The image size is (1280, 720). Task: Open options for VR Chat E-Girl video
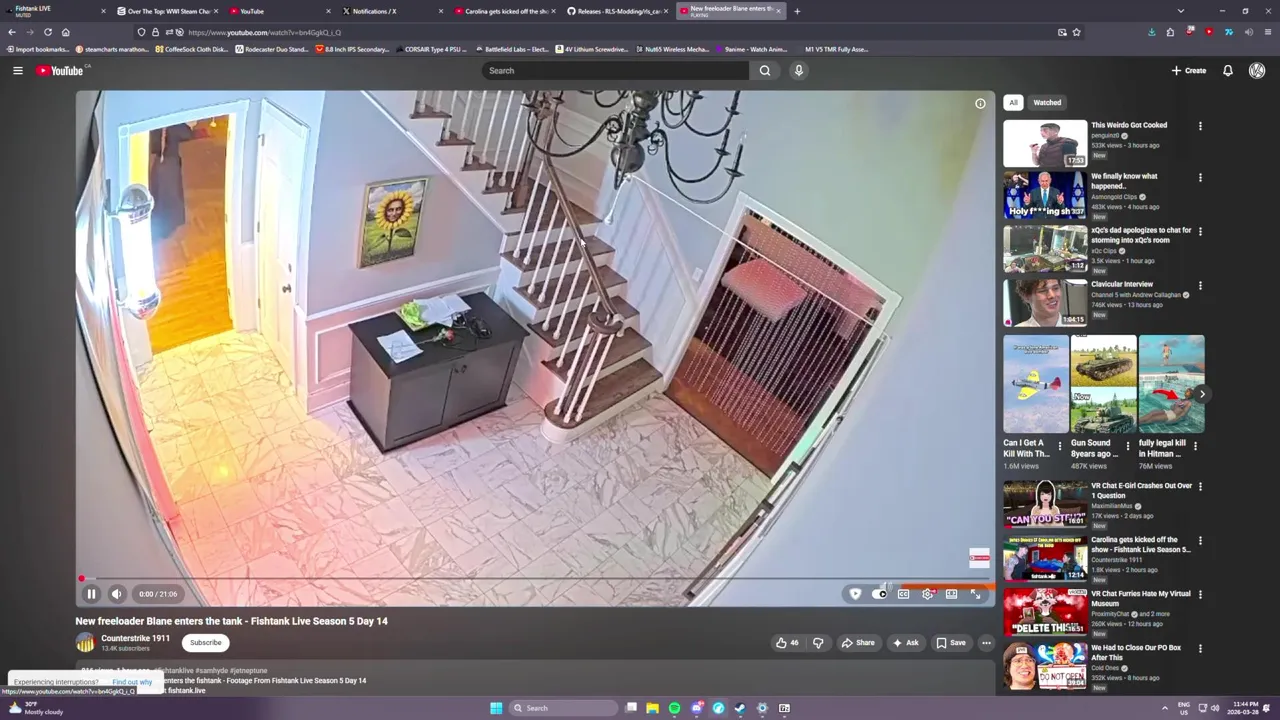click(1200, 487)
